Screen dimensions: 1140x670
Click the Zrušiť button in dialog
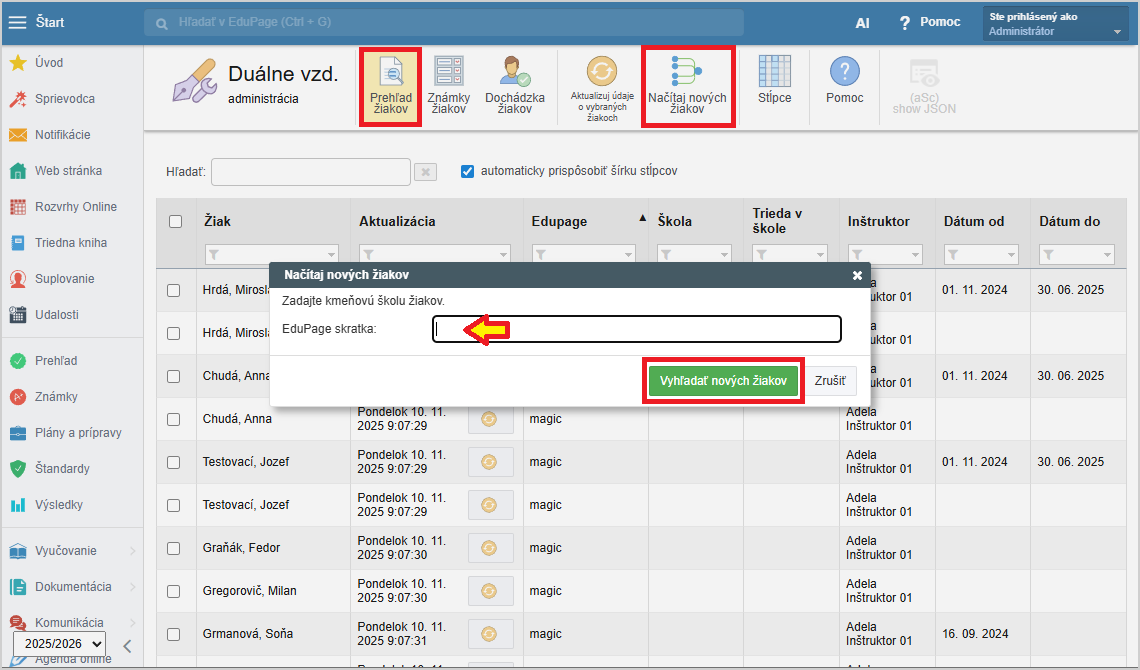830,381
